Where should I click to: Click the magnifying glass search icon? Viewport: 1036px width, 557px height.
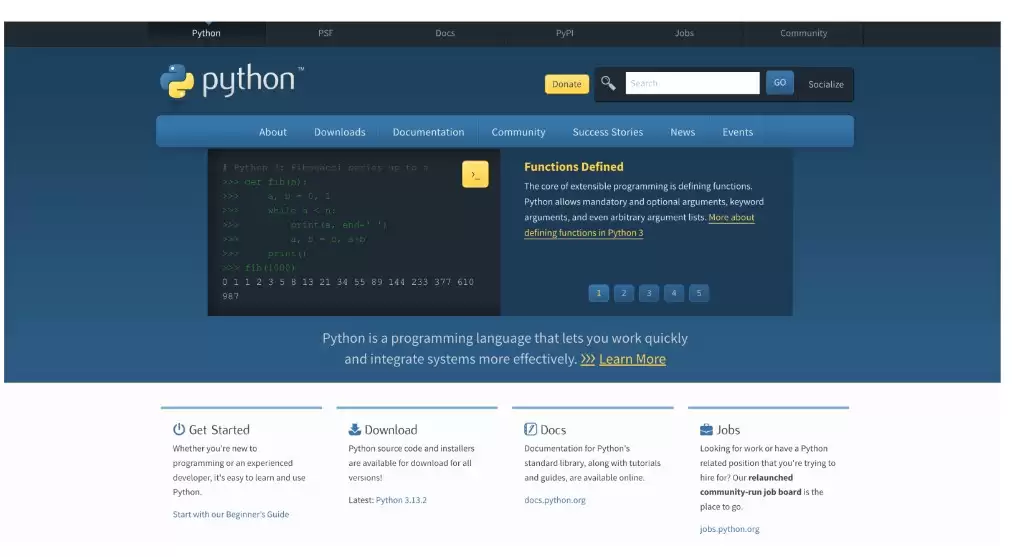[608, 83]
